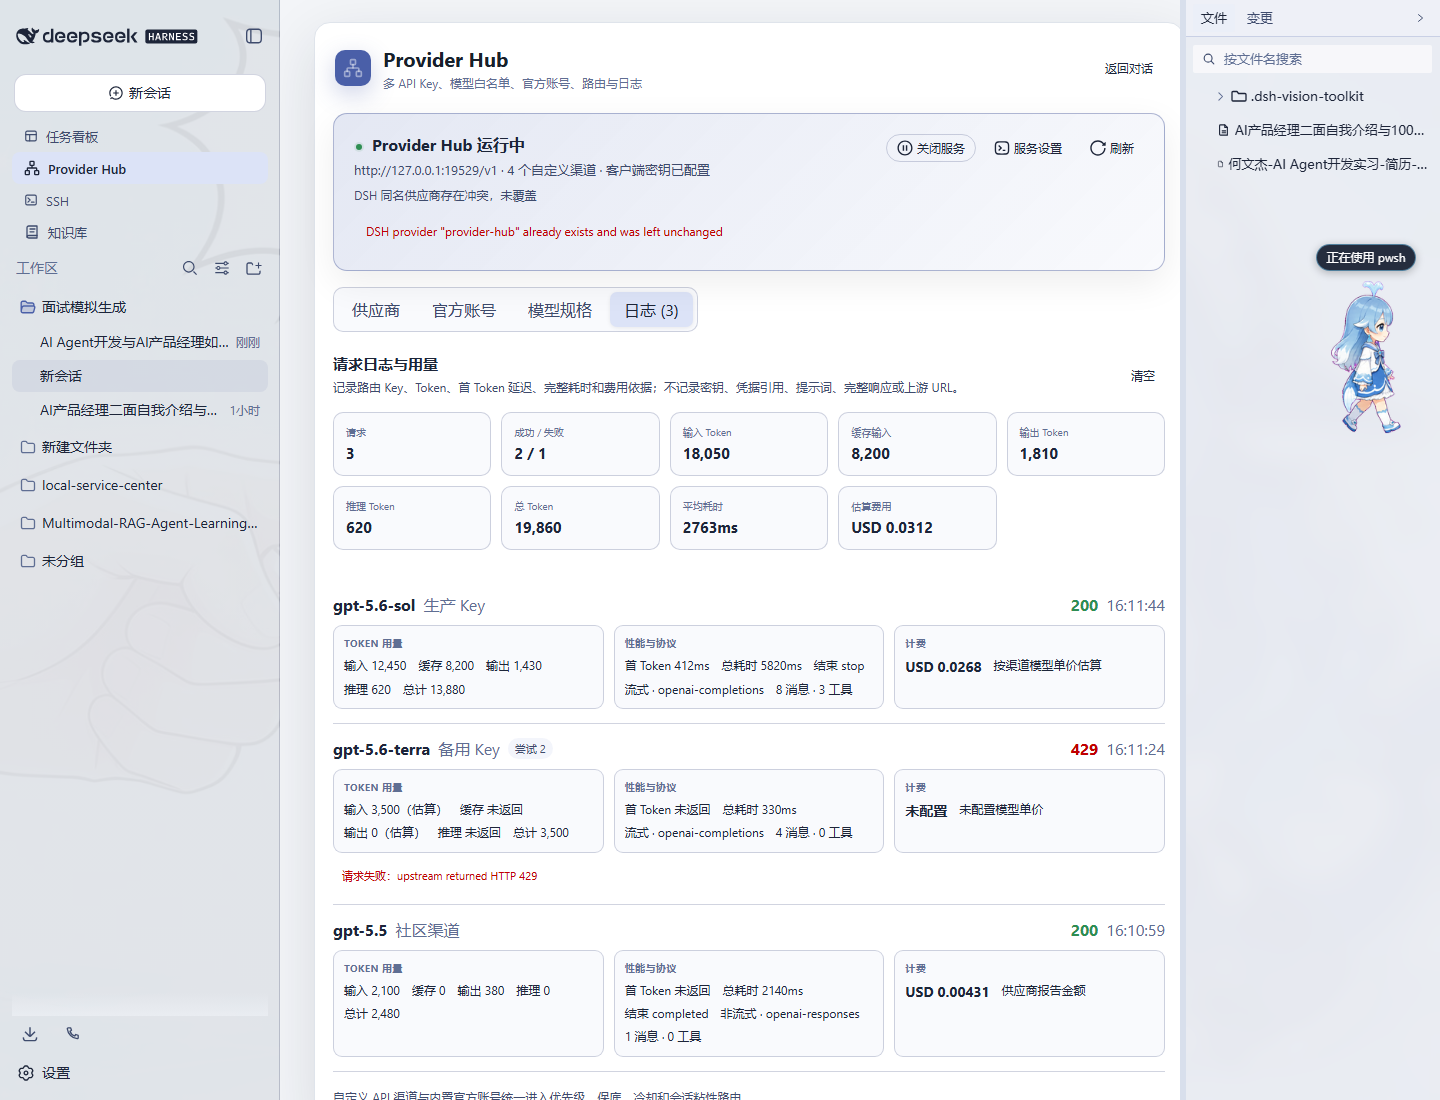Switch to the 供应商 tab
The width and height of the screenshot is (1440, 1100).
(x=376, y=311)
